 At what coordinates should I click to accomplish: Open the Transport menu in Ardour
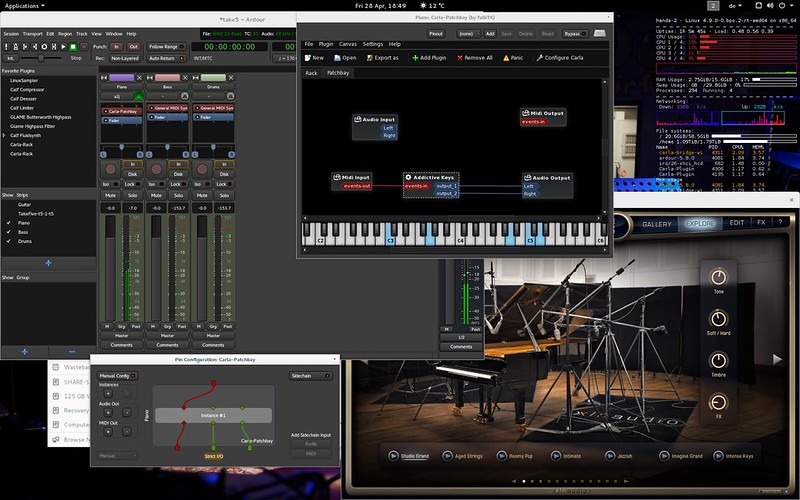tap(33, 34)
